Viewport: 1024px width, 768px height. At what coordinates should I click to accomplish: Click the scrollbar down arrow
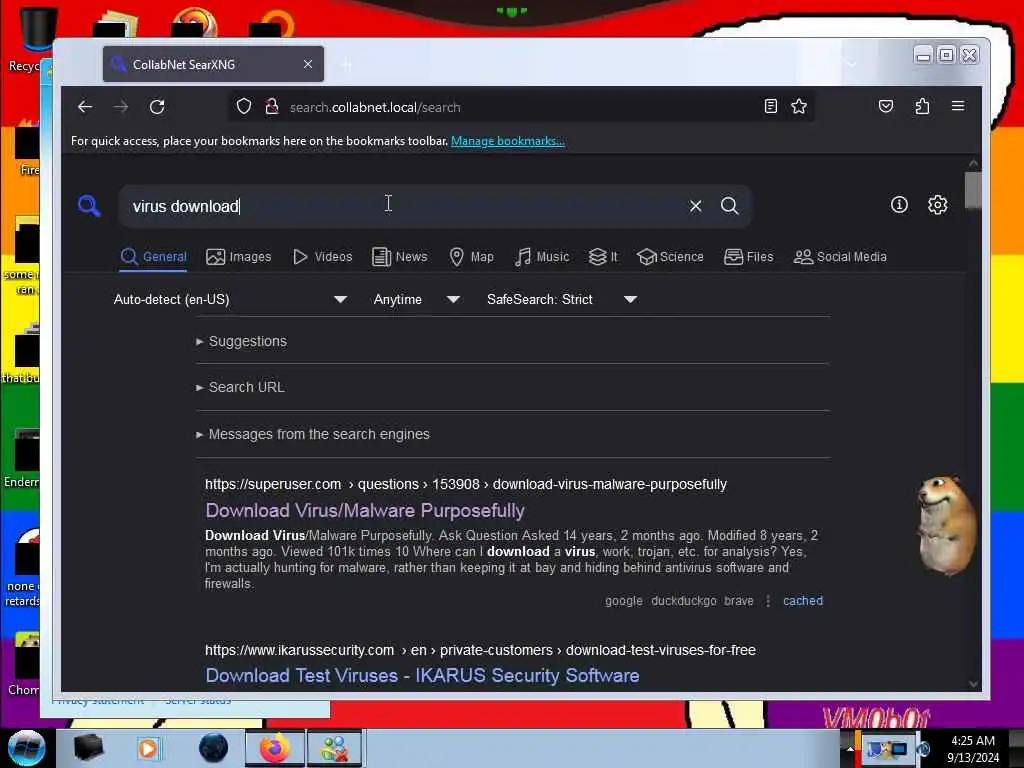973,684
